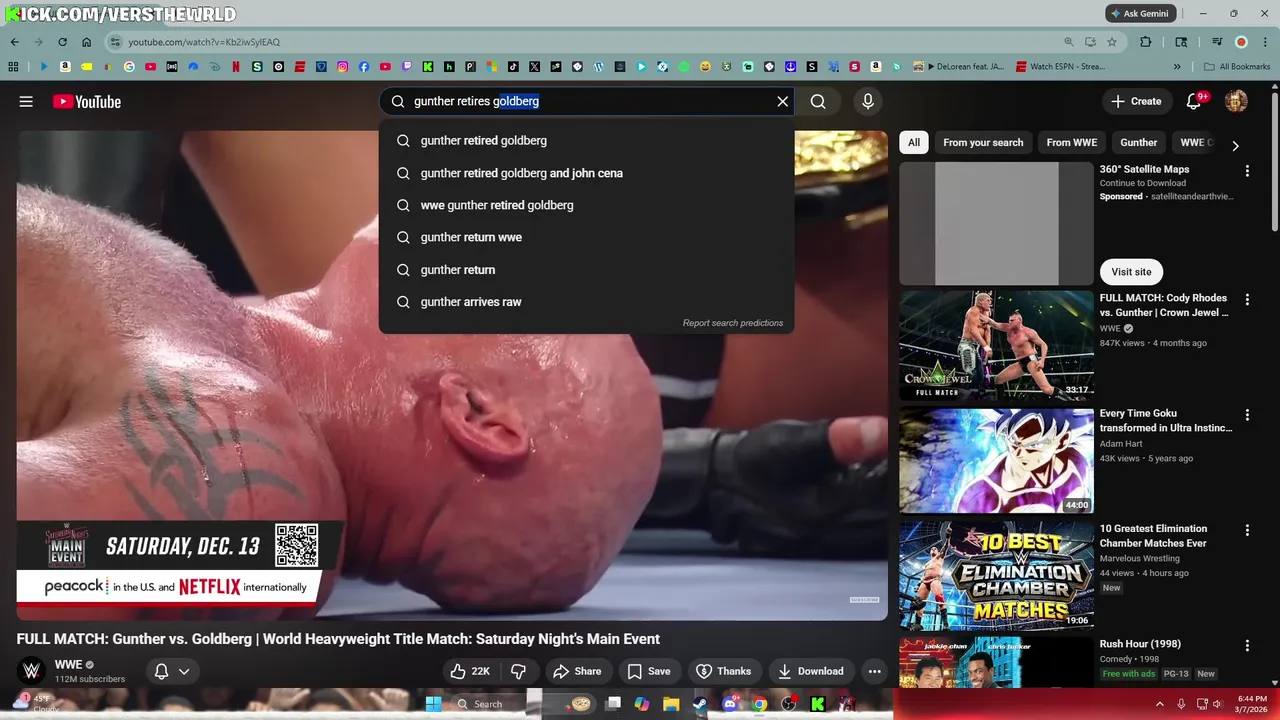This screenshot has width=1280, height=720.
Task: Click the magnifier search submit button
Action: [x=818, y=101]
